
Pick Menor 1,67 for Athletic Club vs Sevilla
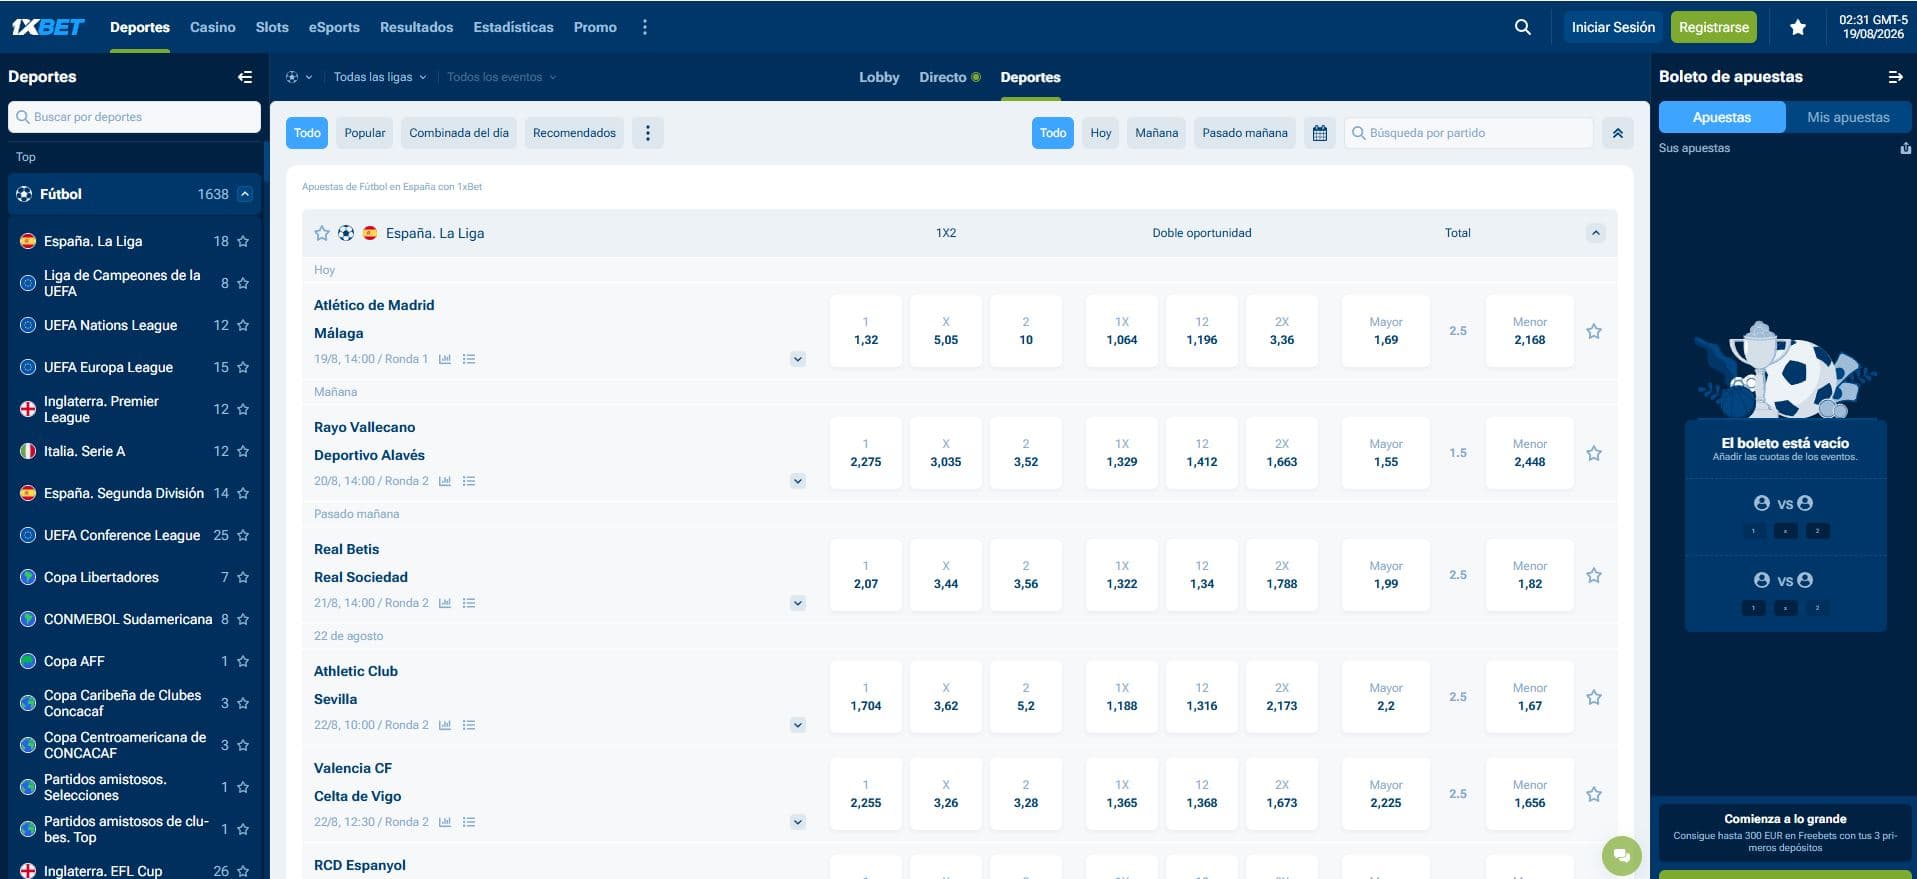(1530, 697)
